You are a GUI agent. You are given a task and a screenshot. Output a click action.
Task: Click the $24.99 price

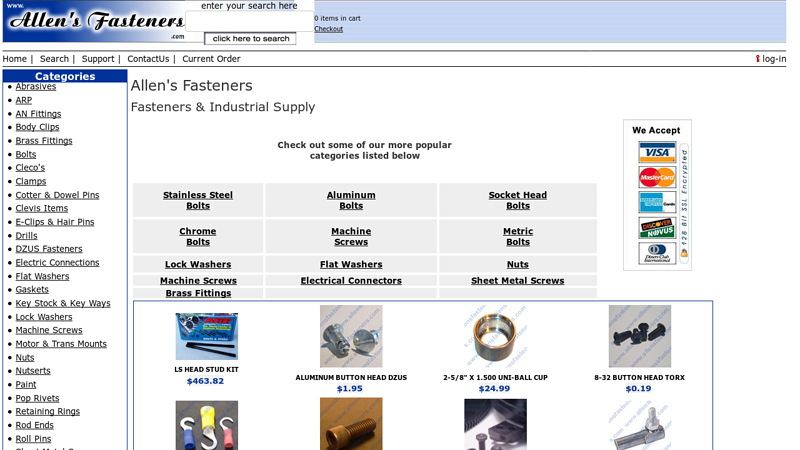pos(494,389)
